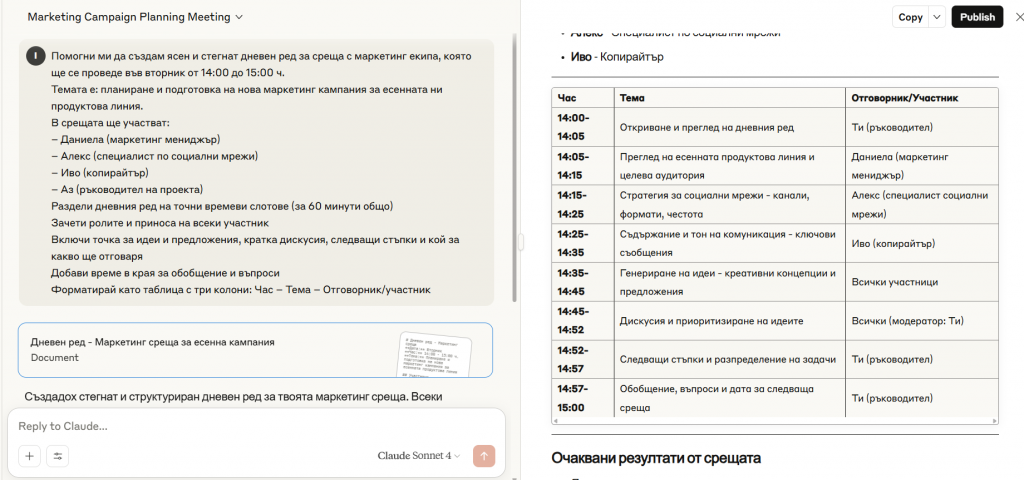1024x480 pixels.
Task: Click Стратегия за социални мрежи cell
Action: 729,204
